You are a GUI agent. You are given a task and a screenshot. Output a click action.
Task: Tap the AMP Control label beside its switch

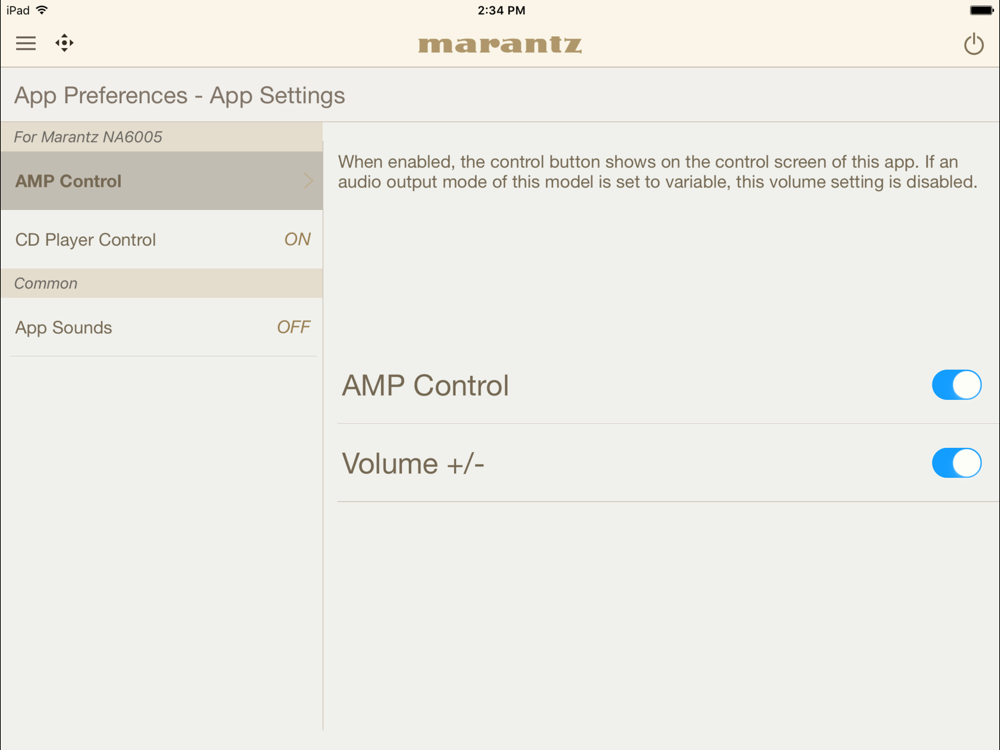click(425, 385)
